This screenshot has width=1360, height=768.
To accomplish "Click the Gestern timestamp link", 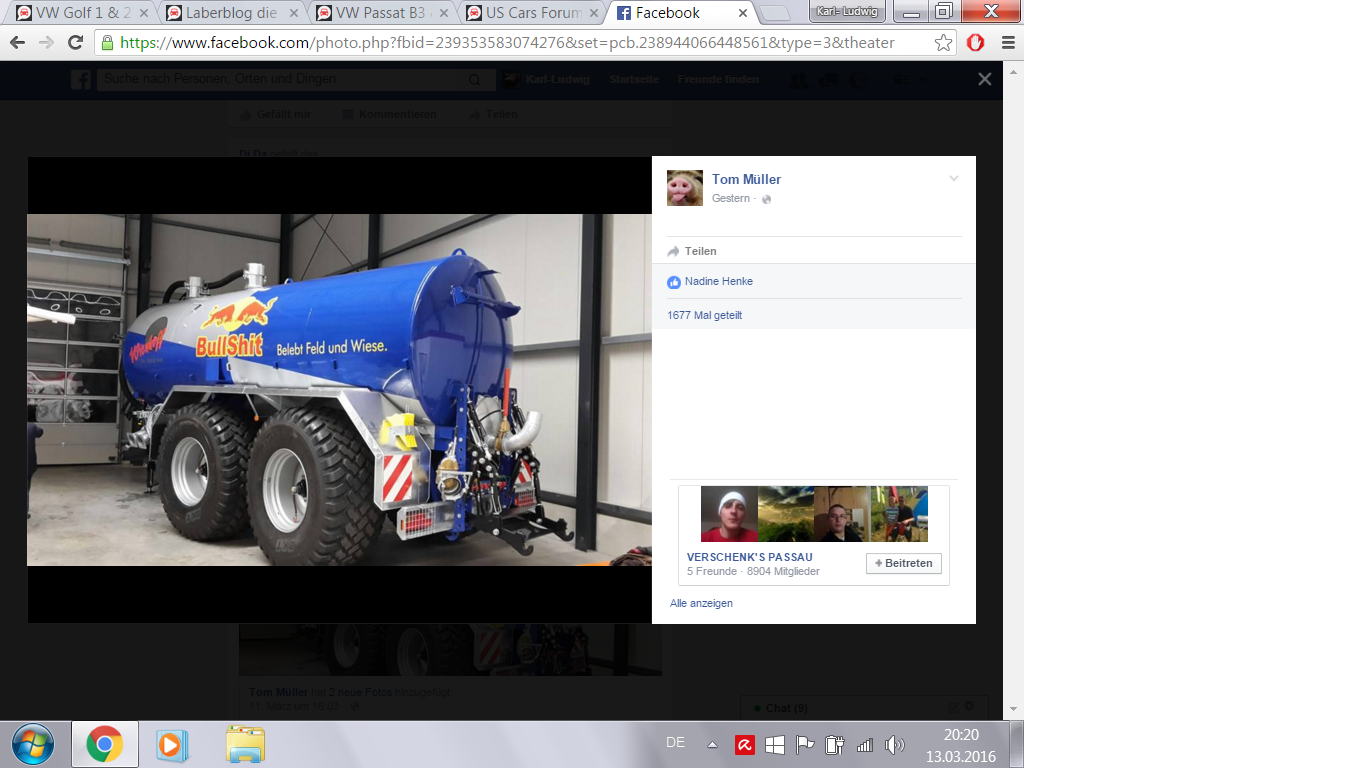I will click(x=731, y=199).
